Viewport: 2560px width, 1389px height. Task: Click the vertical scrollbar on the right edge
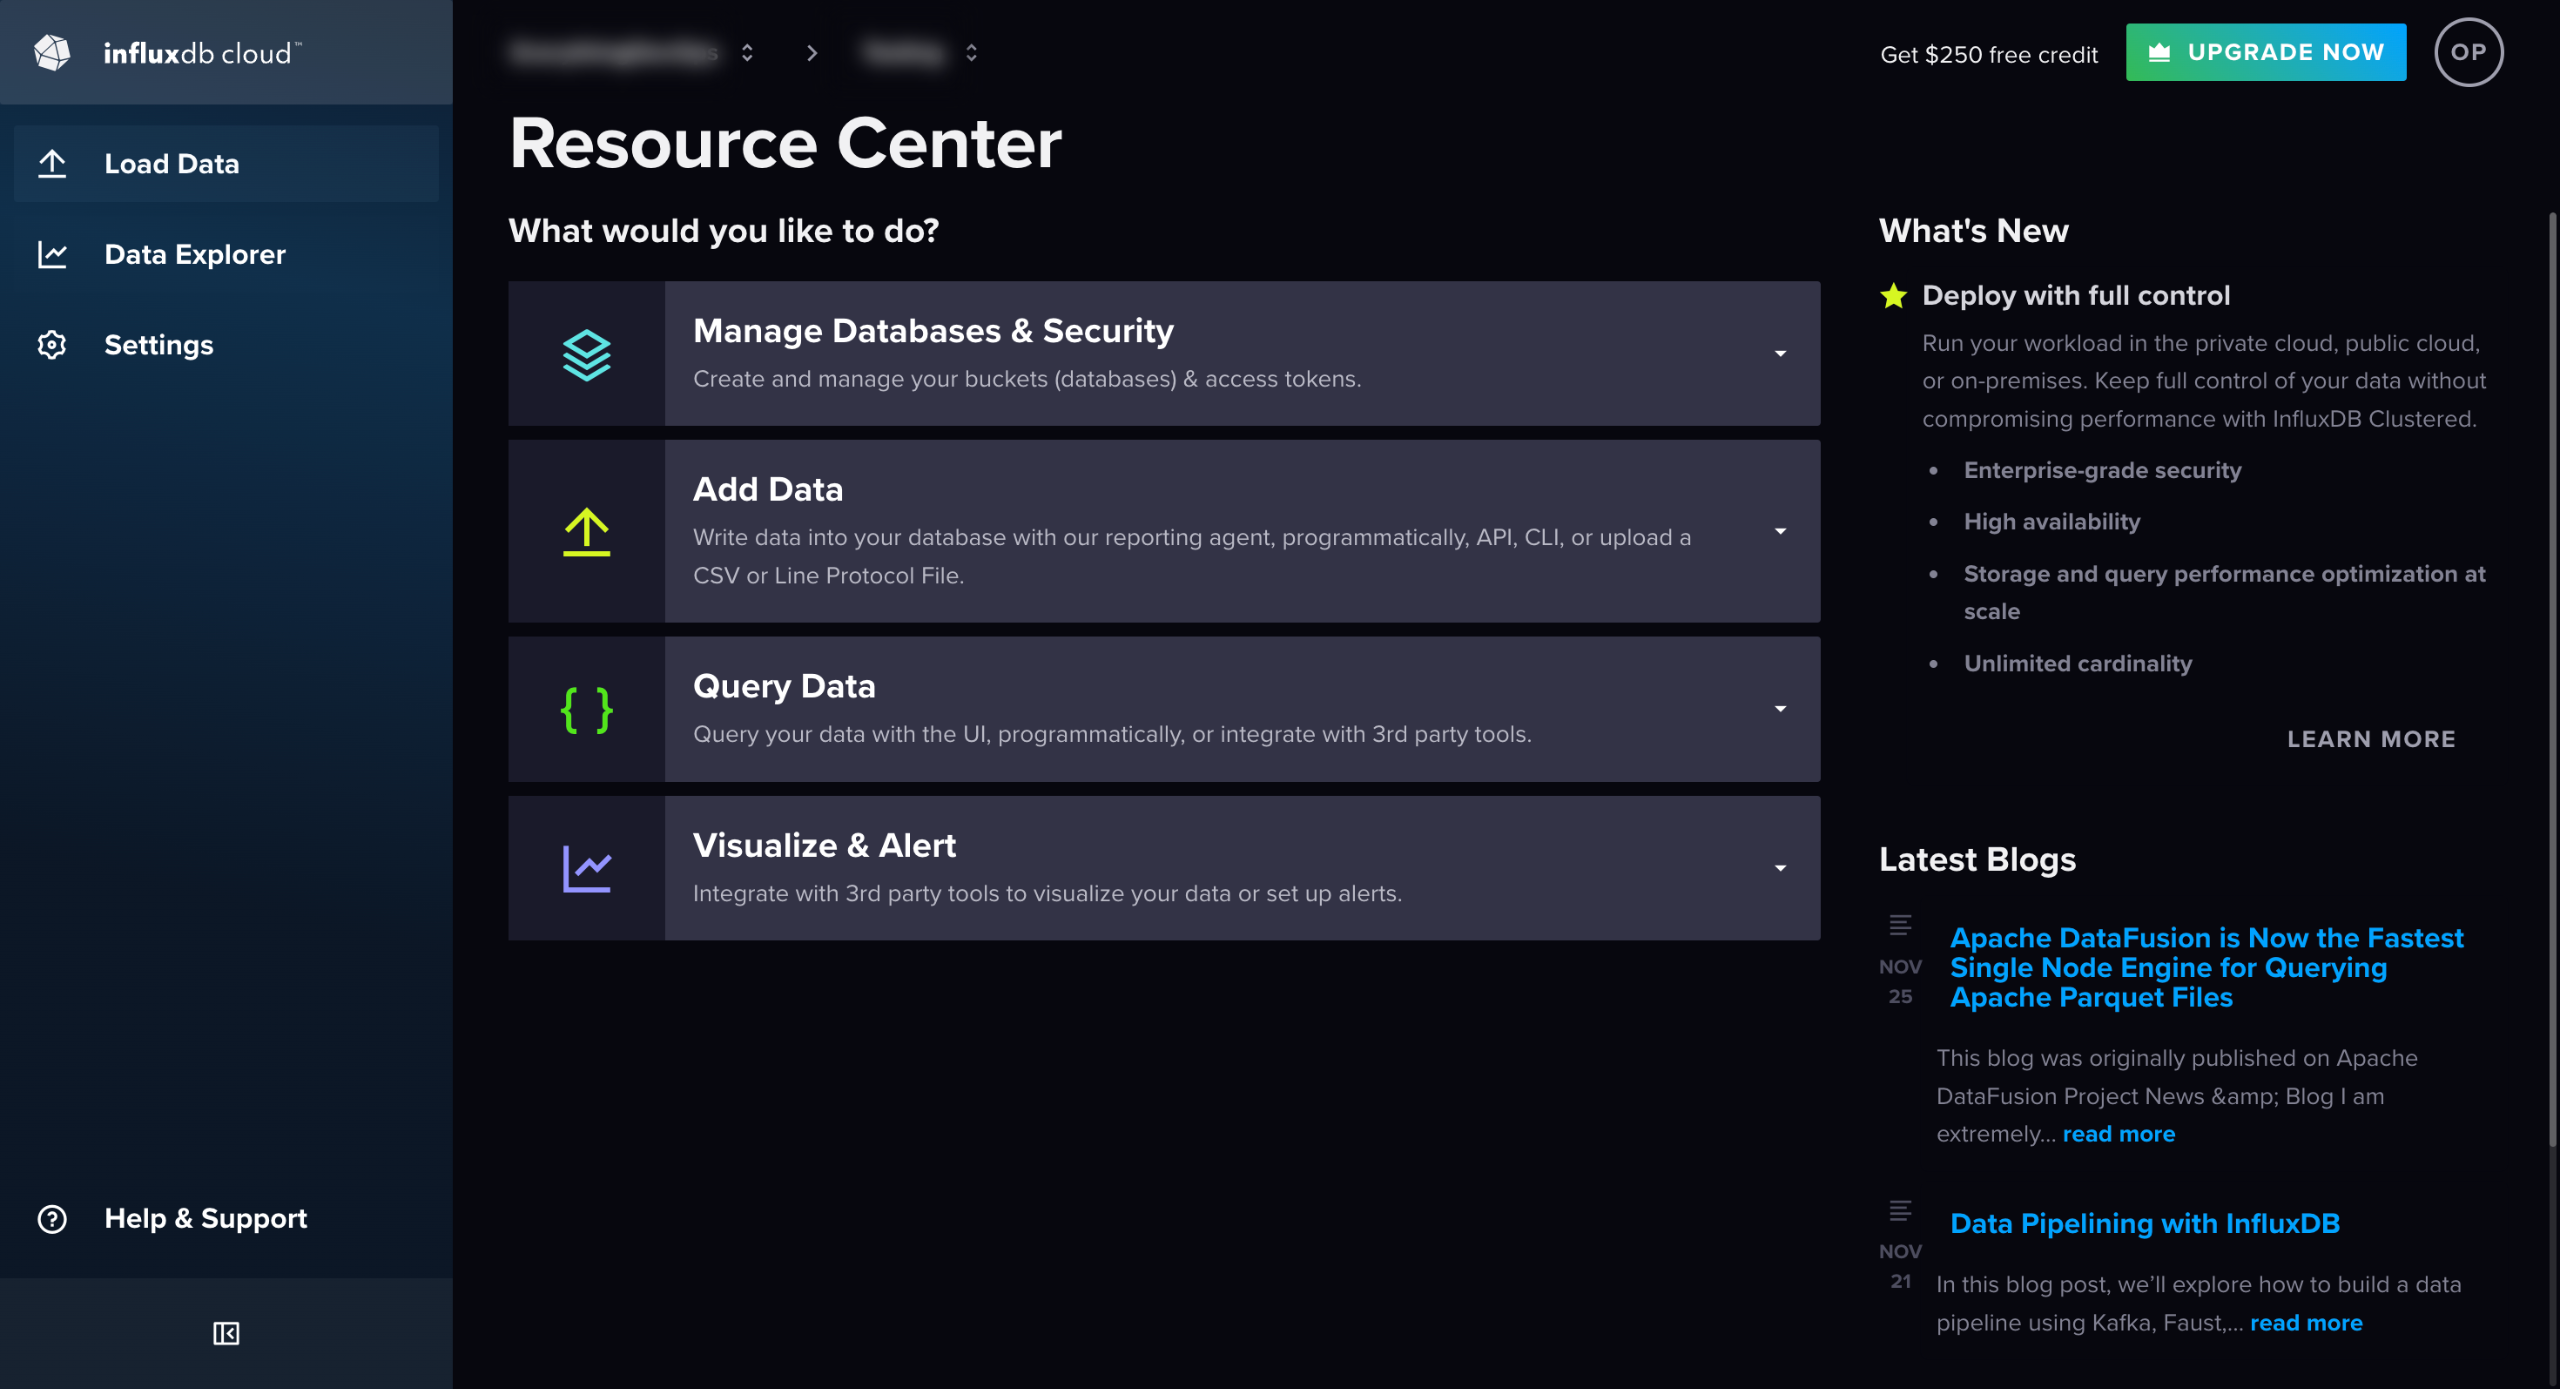click(2552, 680)
